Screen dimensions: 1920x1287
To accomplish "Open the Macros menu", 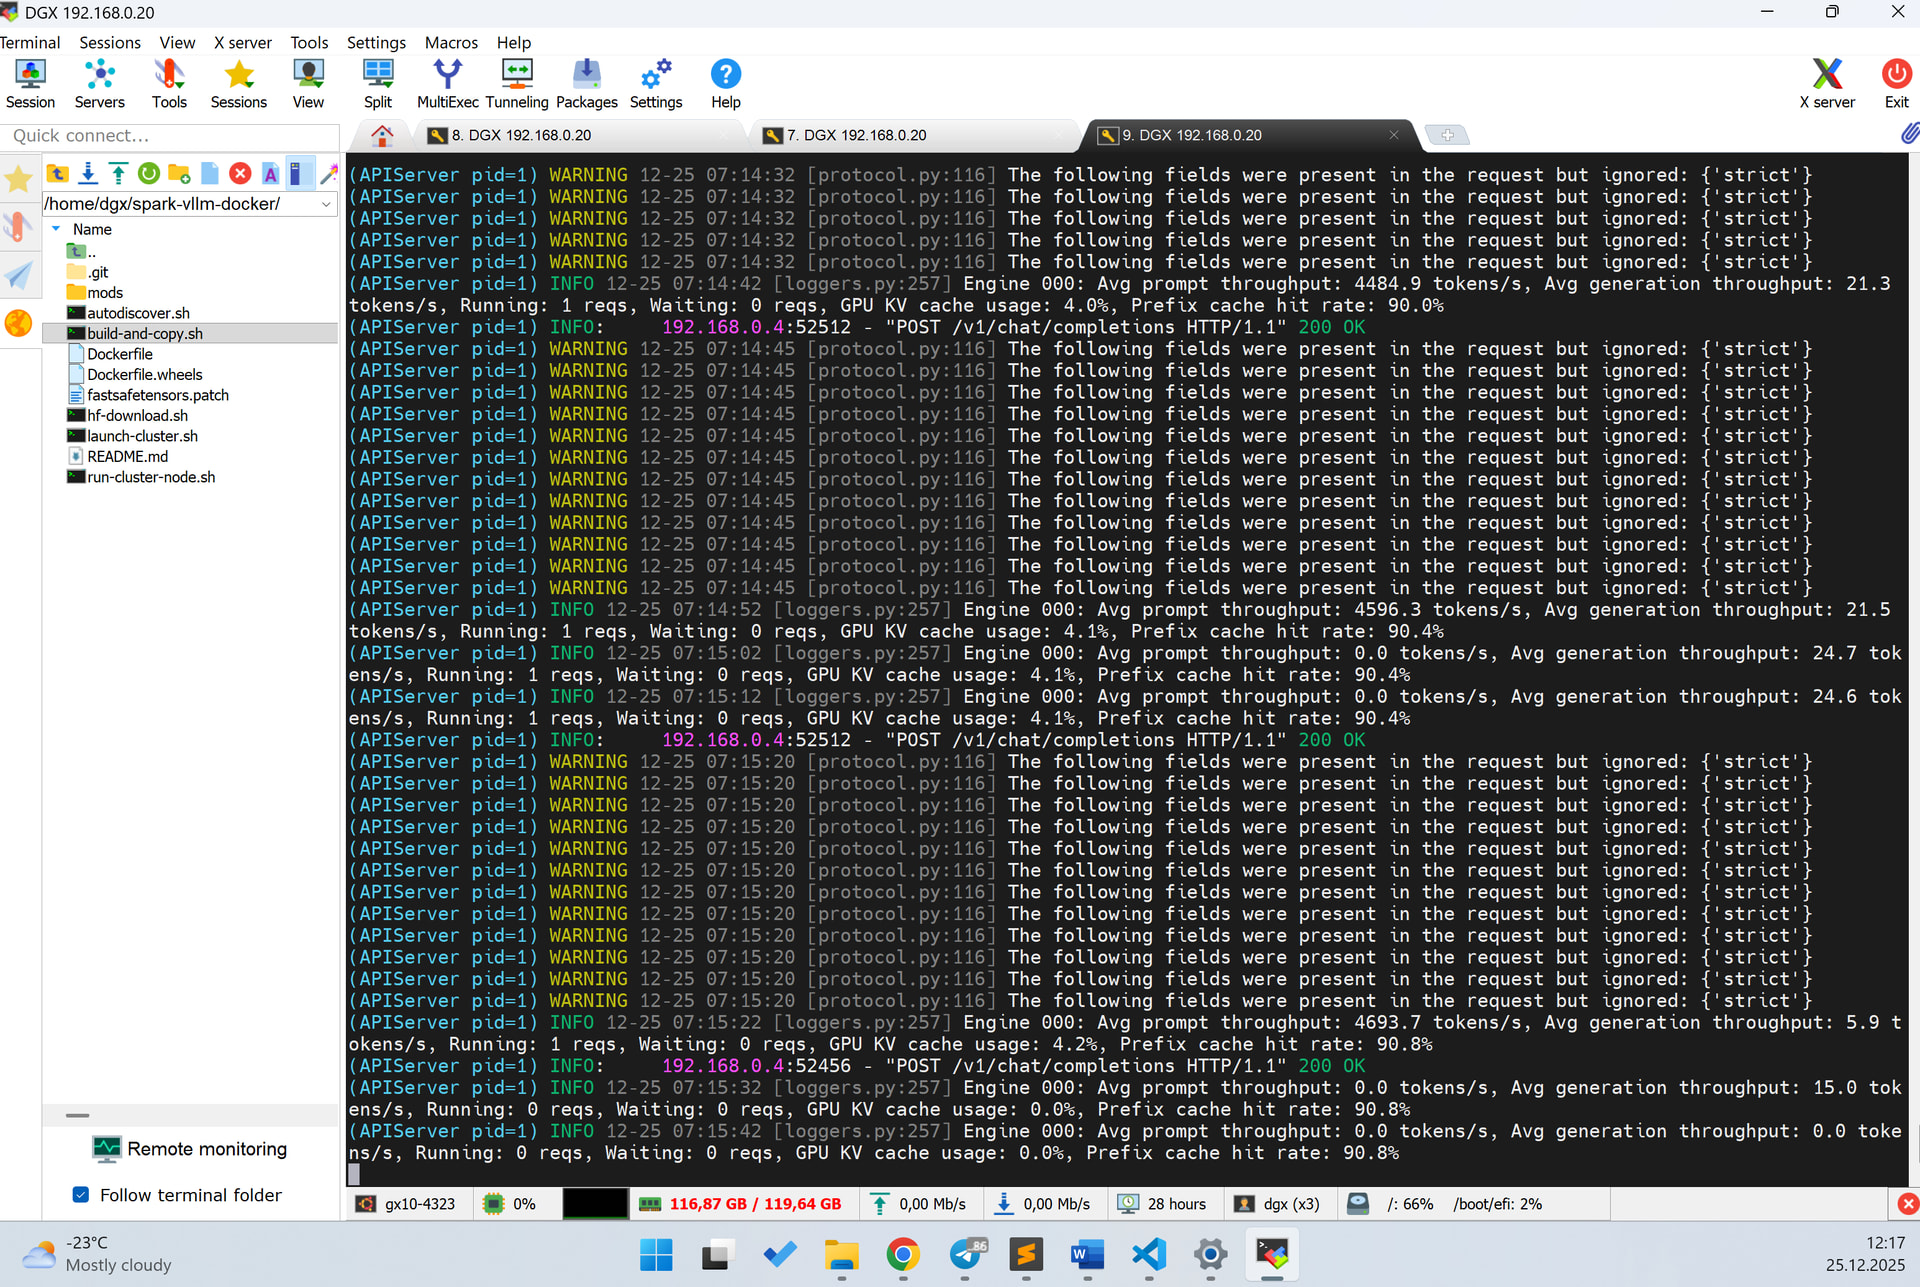I will point(451,43).
